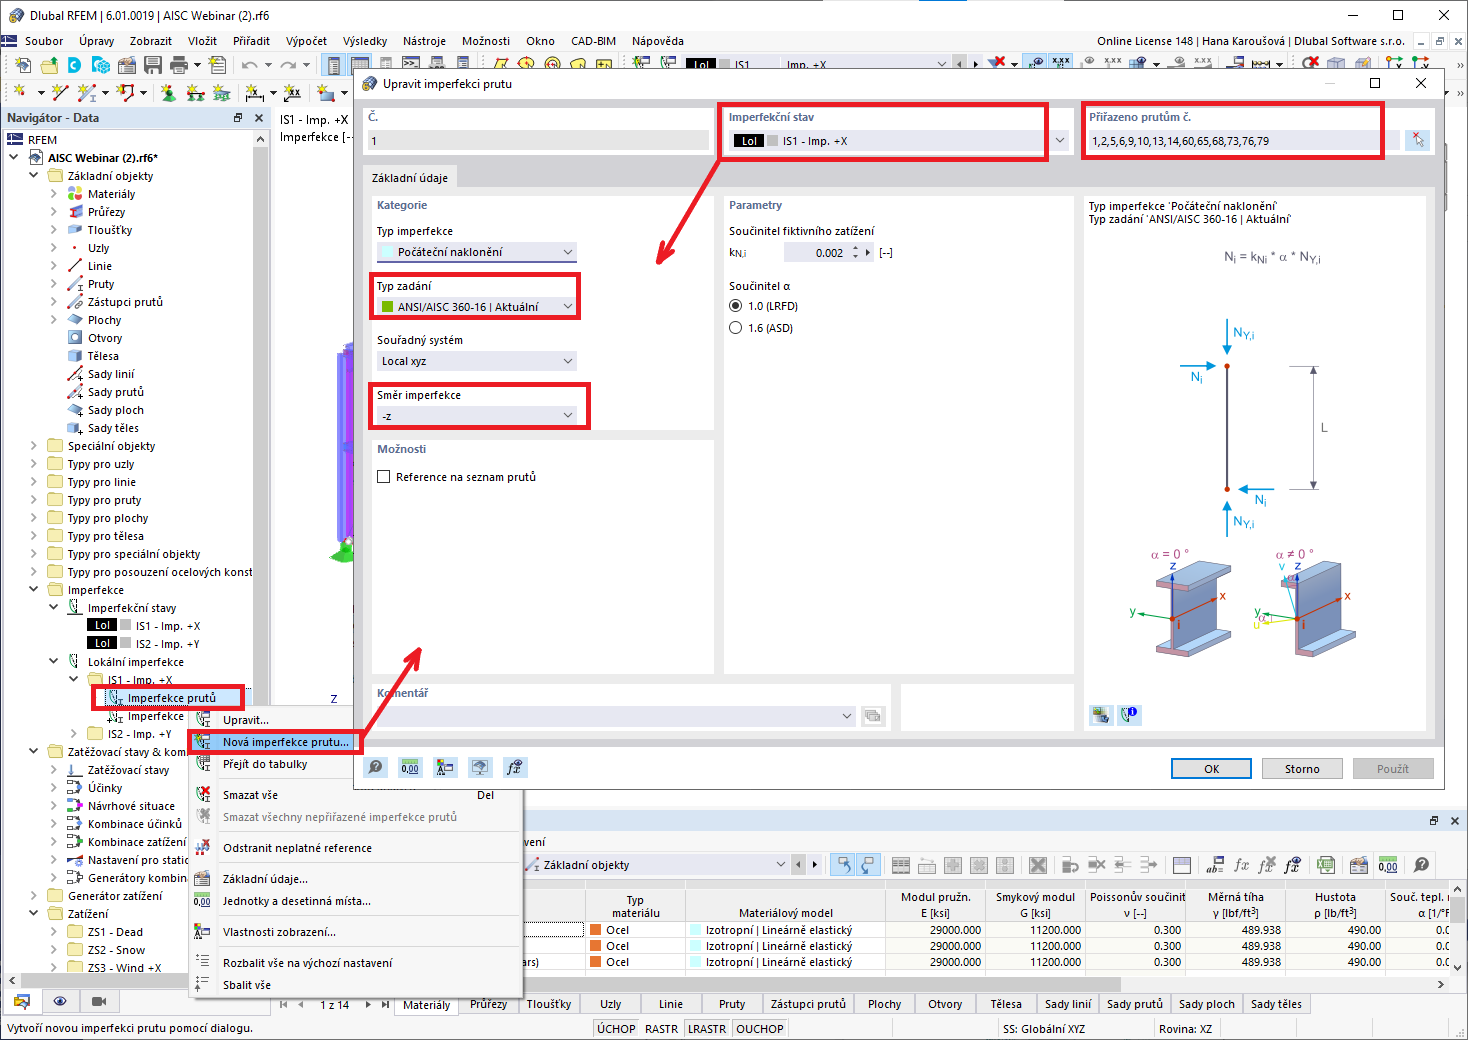Expand the Materiály tree node
This screenshot has width=1468, height=1040.
click(54, 194)
